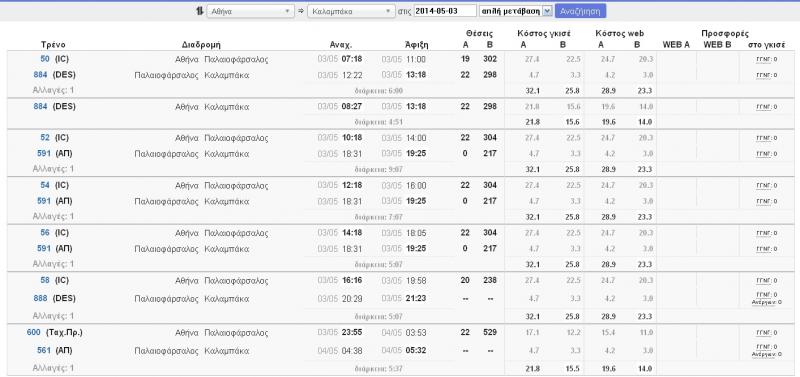Click the B seats value 302
Viewport: 800px width, 377px height.
coord(490,59)
